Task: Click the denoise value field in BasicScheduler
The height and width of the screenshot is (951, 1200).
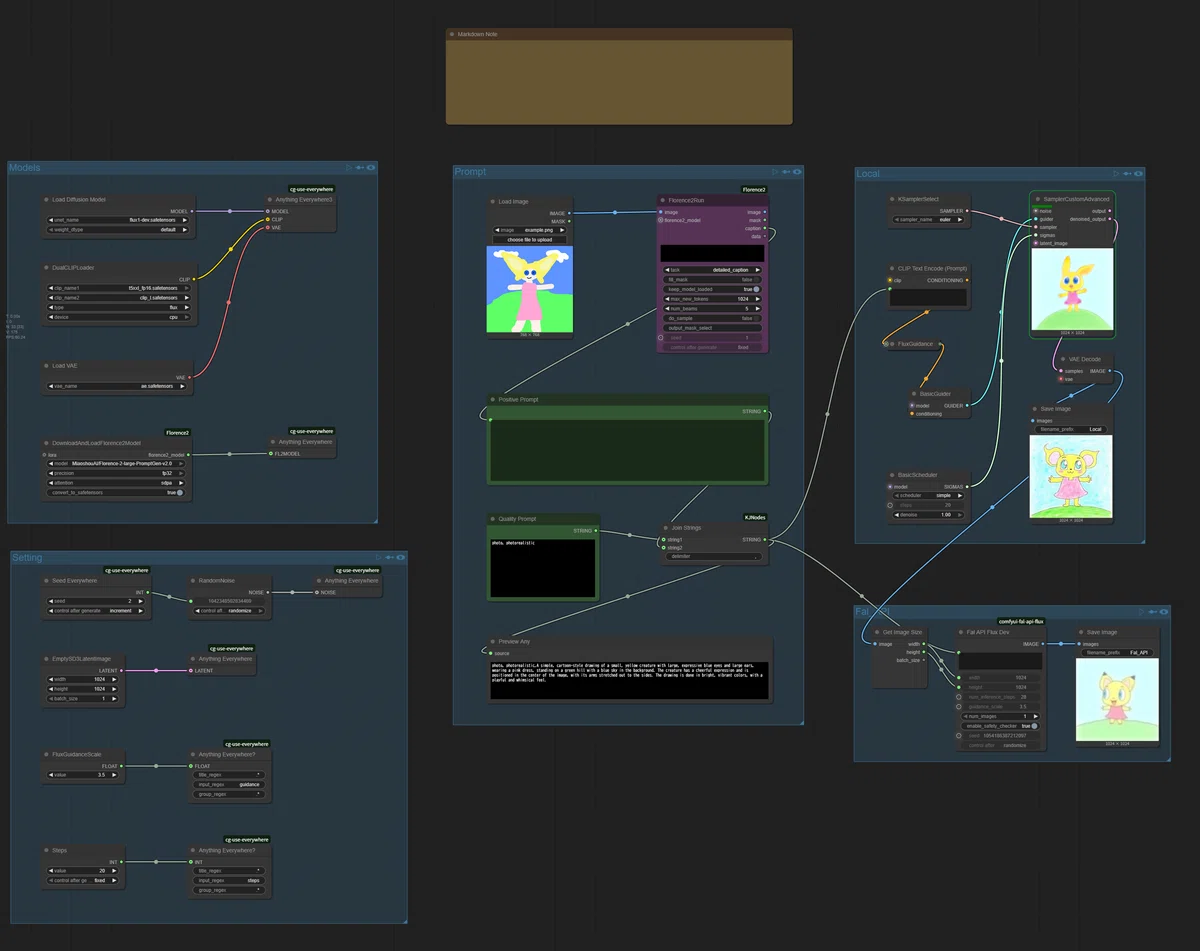Action: pyautogui.click(x=928, y=514)
